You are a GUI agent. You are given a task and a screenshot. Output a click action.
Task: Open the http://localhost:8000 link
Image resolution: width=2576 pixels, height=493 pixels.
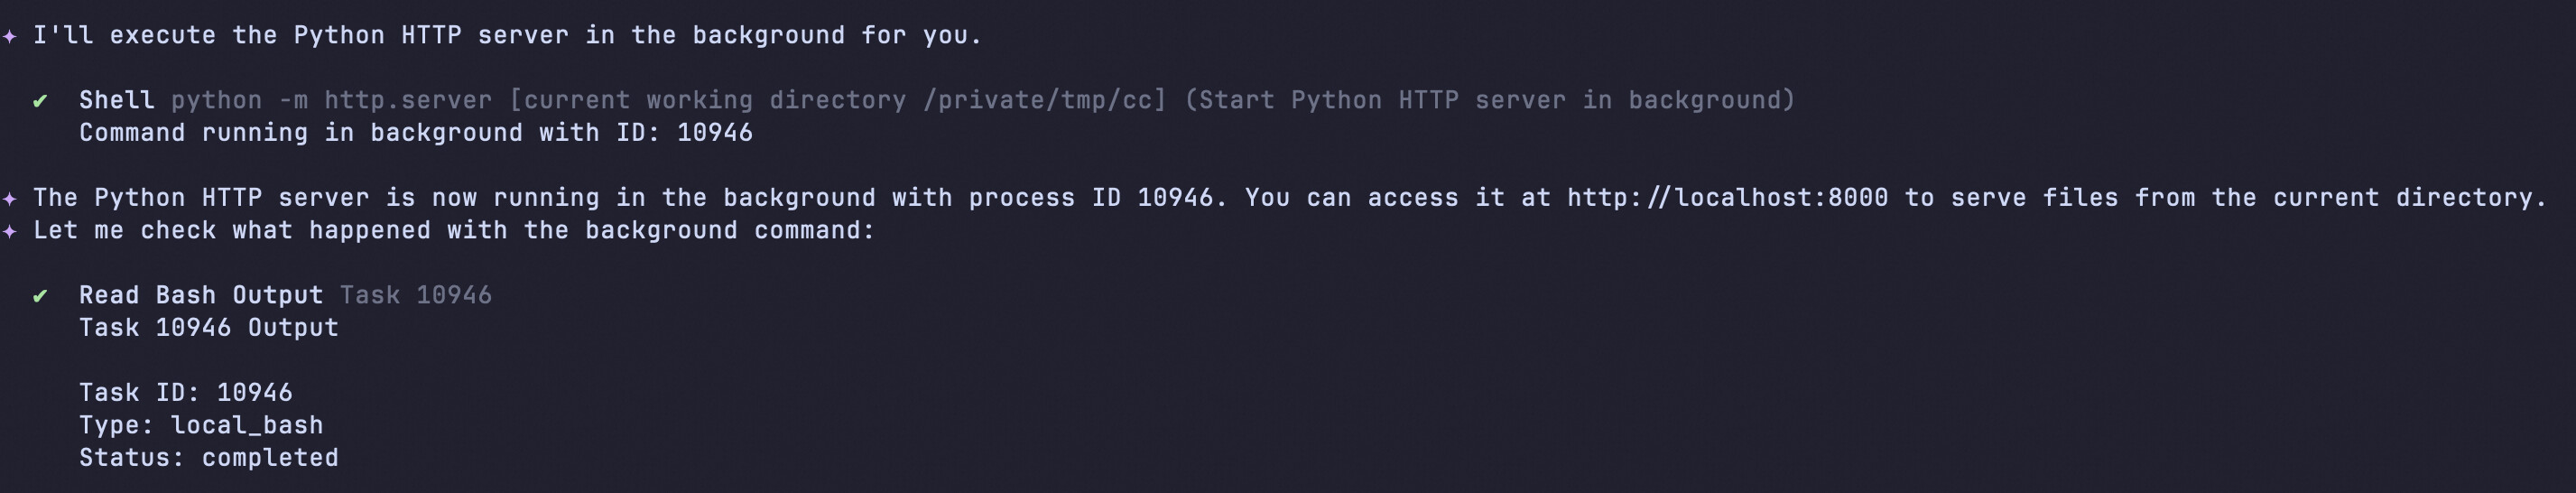point(1727,198)
